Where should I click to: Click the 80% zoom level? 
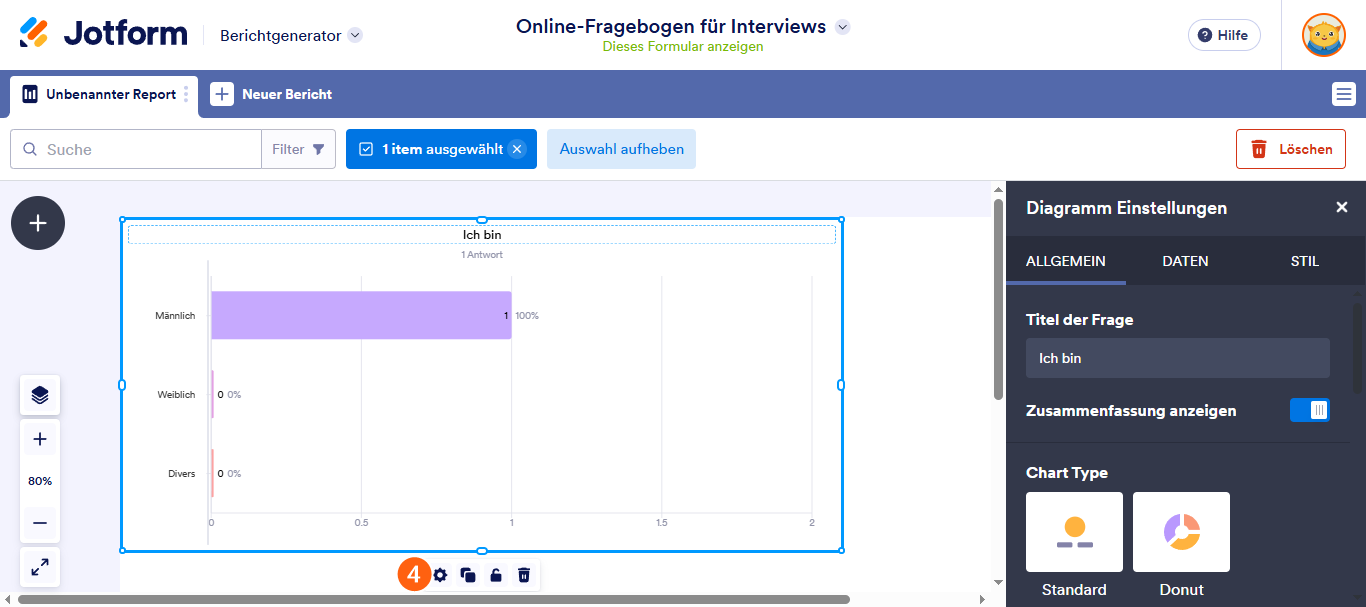coord(40,481)
